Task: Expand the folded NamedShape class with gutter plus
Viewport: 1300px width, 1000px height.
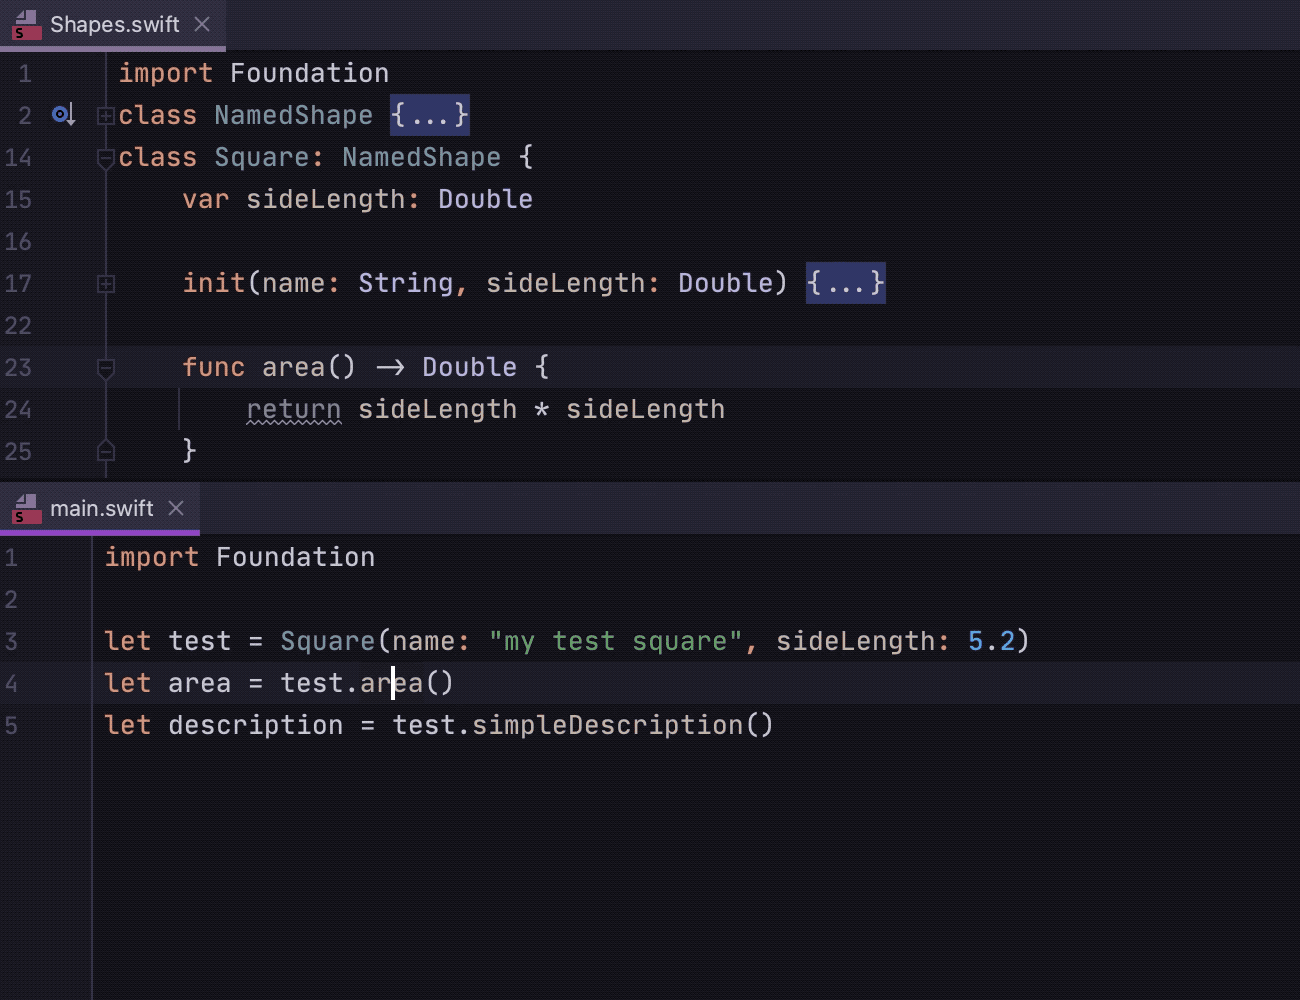Action: [105, 116]
